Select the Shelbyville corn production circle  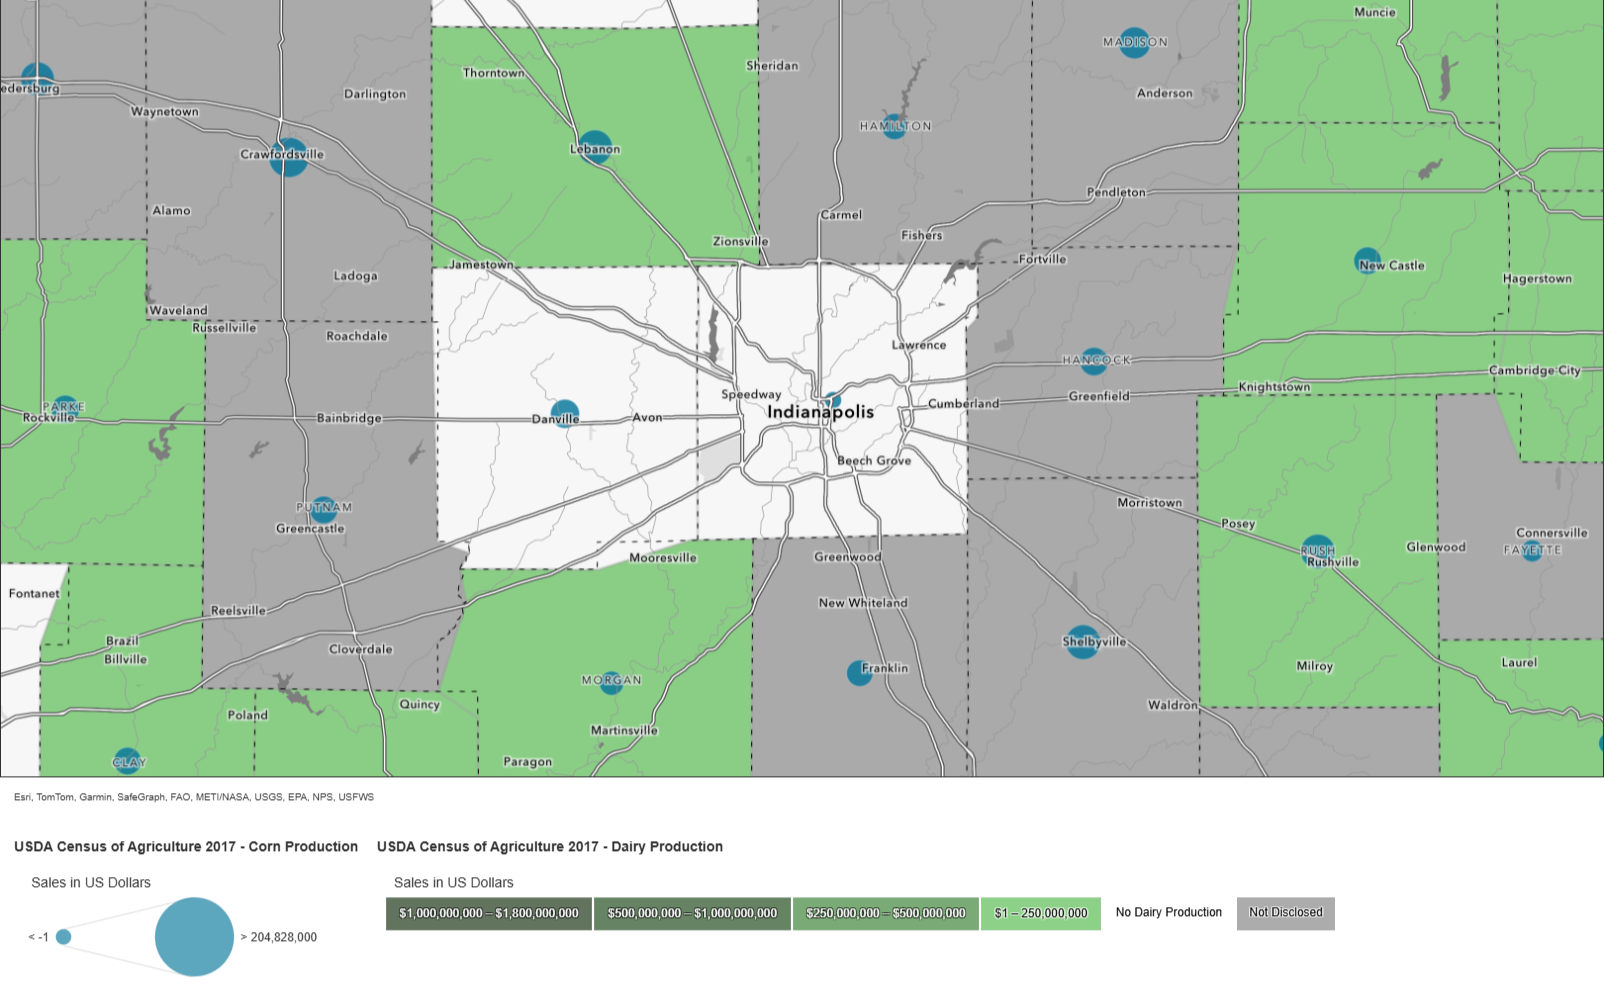coord(1082,644)
